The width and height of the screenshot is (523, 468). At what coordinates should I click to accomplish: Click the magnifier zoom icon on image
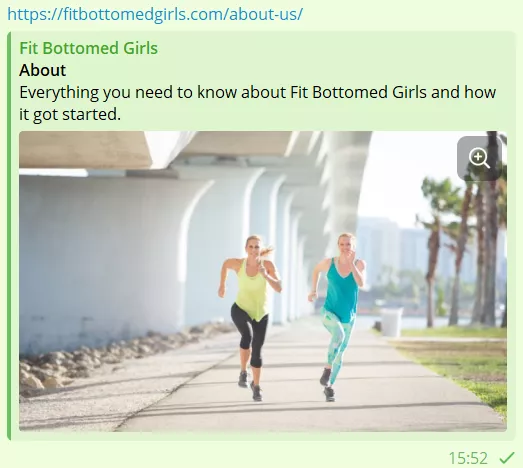pyautogui.click(x=479, y=158)
